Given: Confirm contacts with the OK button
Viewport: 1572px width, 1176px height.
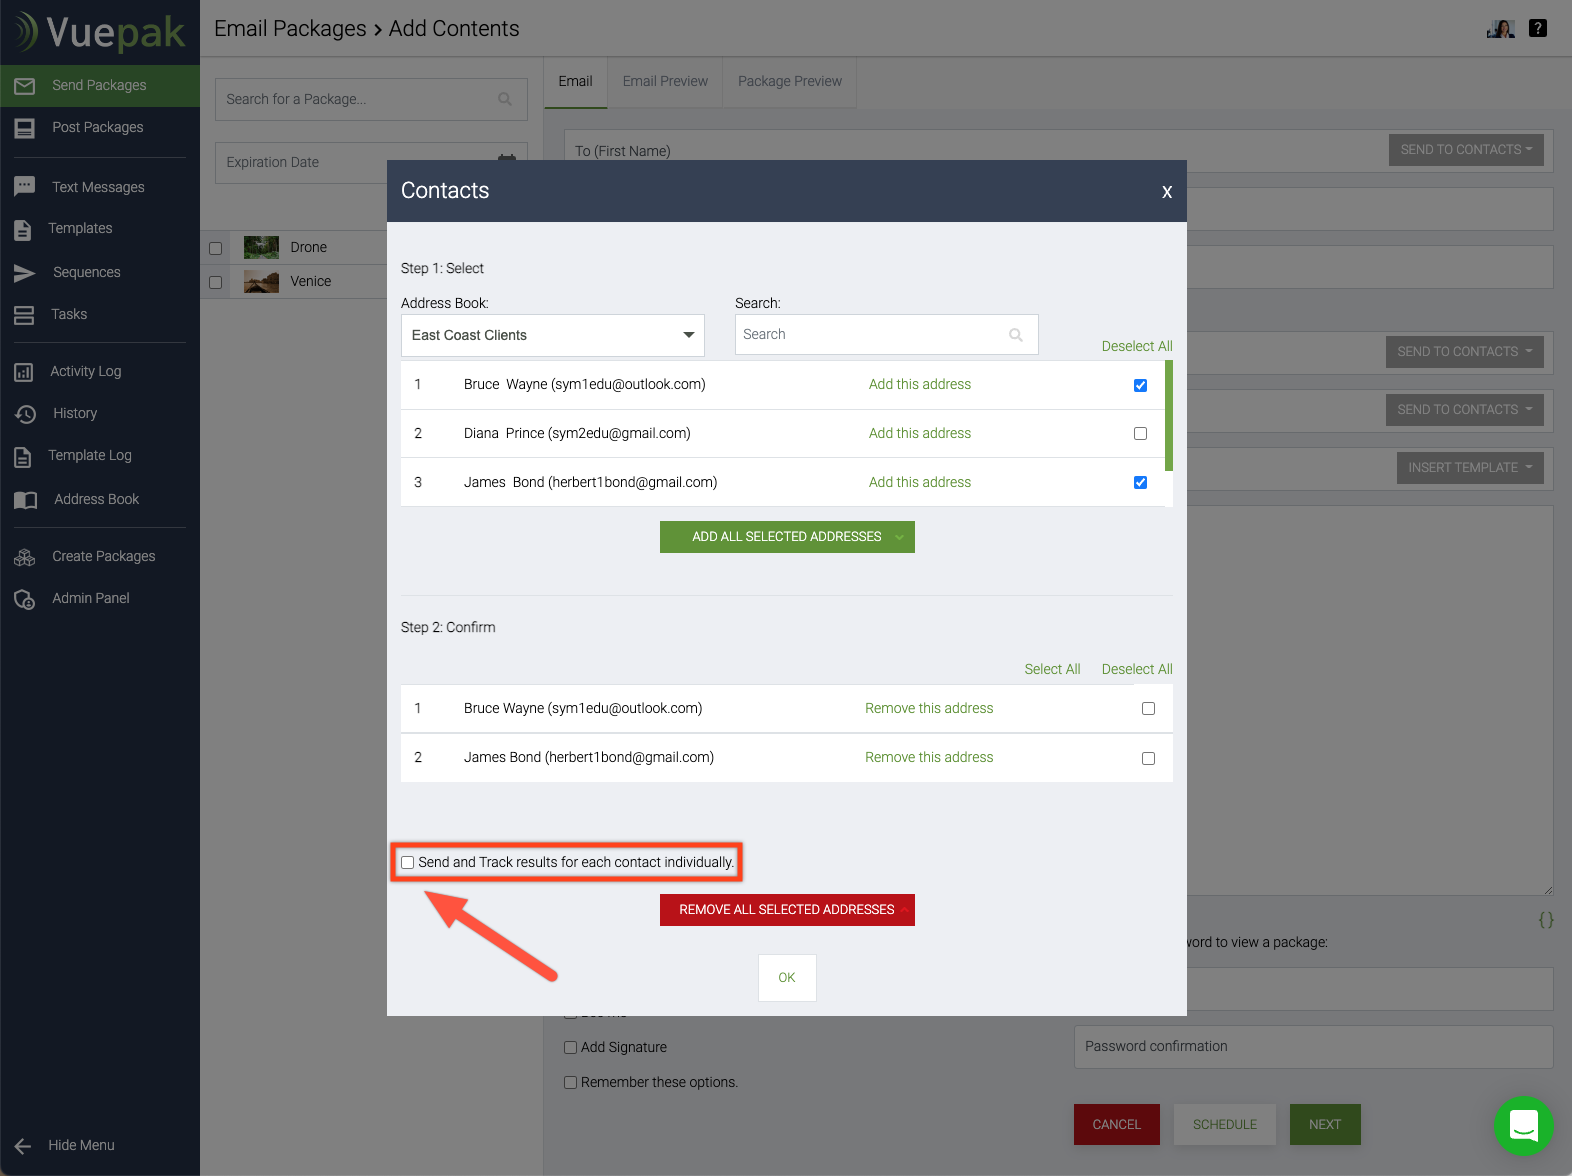Looking at the screenshot, I should coord(787,978).
